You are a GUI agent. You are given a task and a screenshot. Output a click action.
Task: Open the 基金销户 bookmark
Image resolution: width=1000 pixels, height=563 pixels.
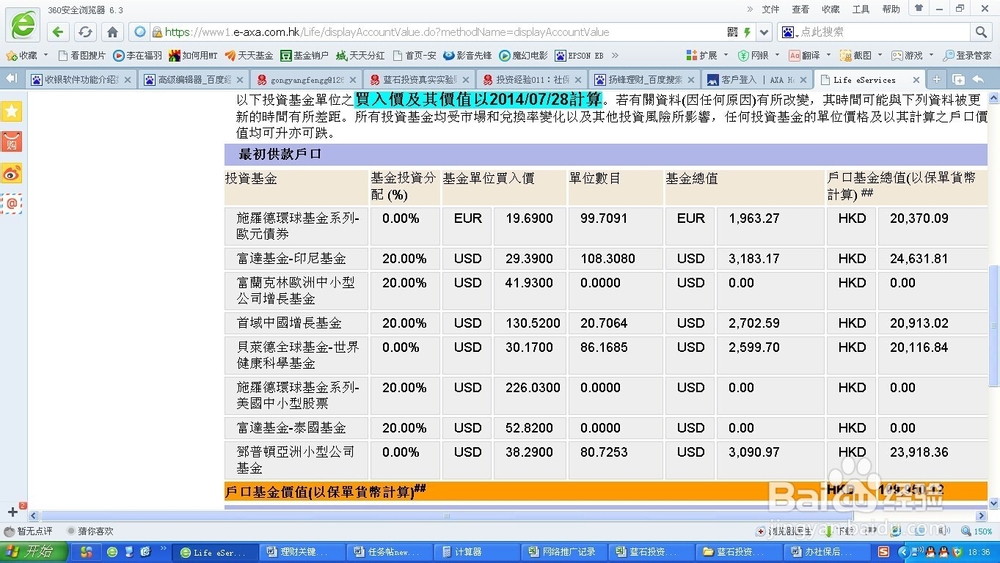304,55
